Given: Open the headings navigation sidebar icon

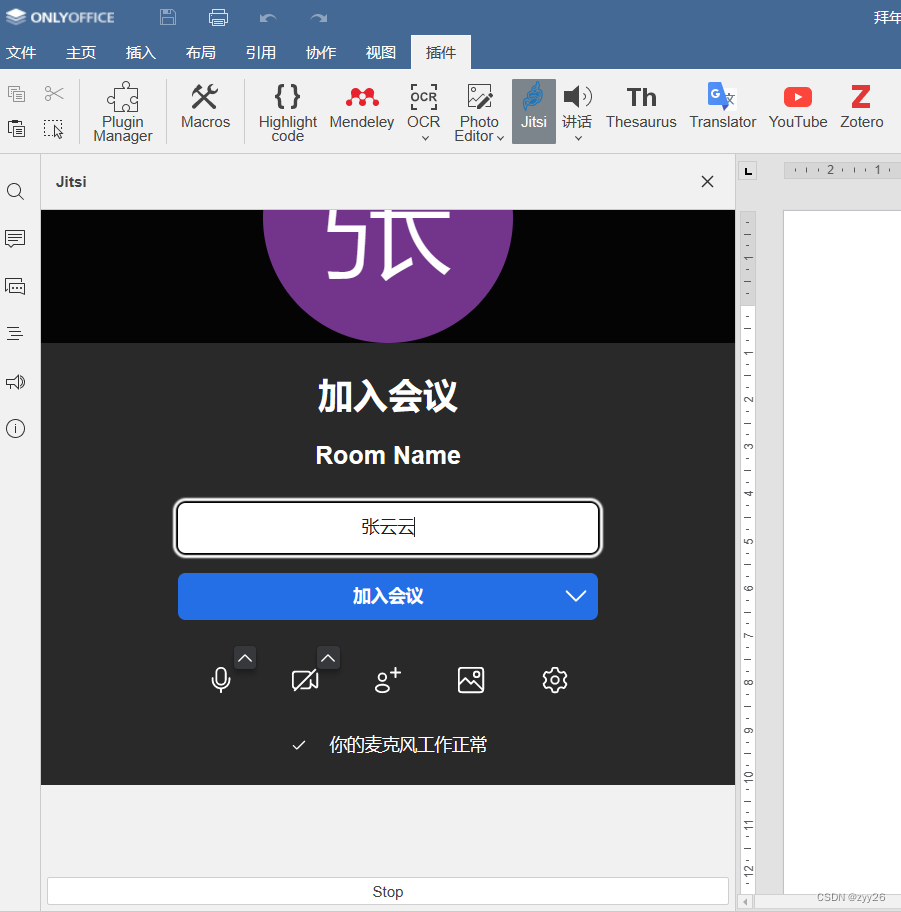Looking at the screenshot, I should (16, 333).
